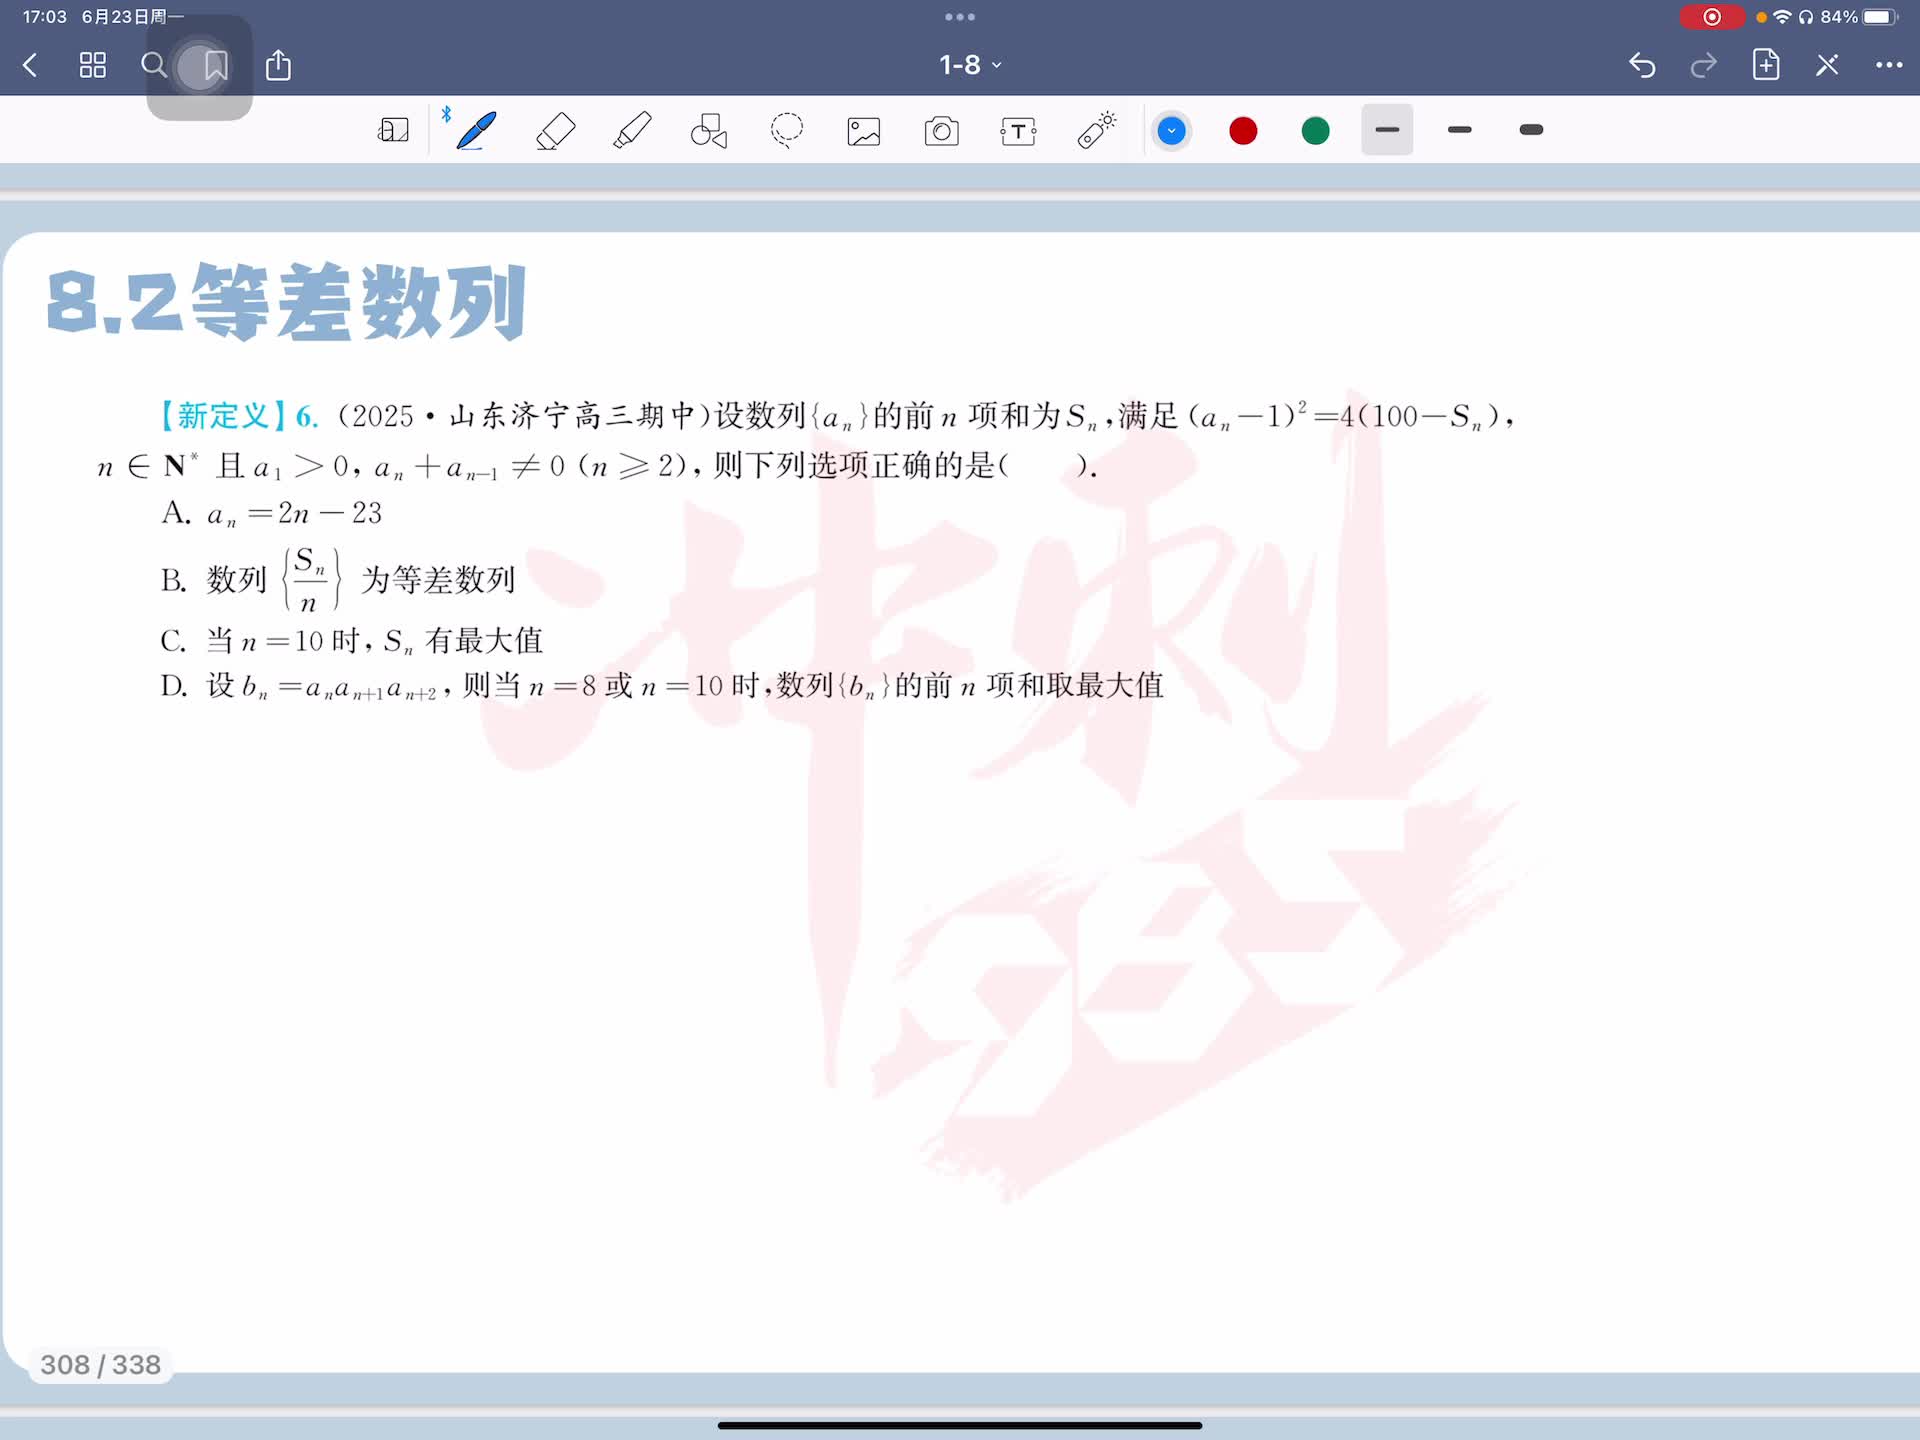Activate the Laser pointer tool
The width and height of the screenshot is (1920, 1440).
click(x=1097, y=131)
